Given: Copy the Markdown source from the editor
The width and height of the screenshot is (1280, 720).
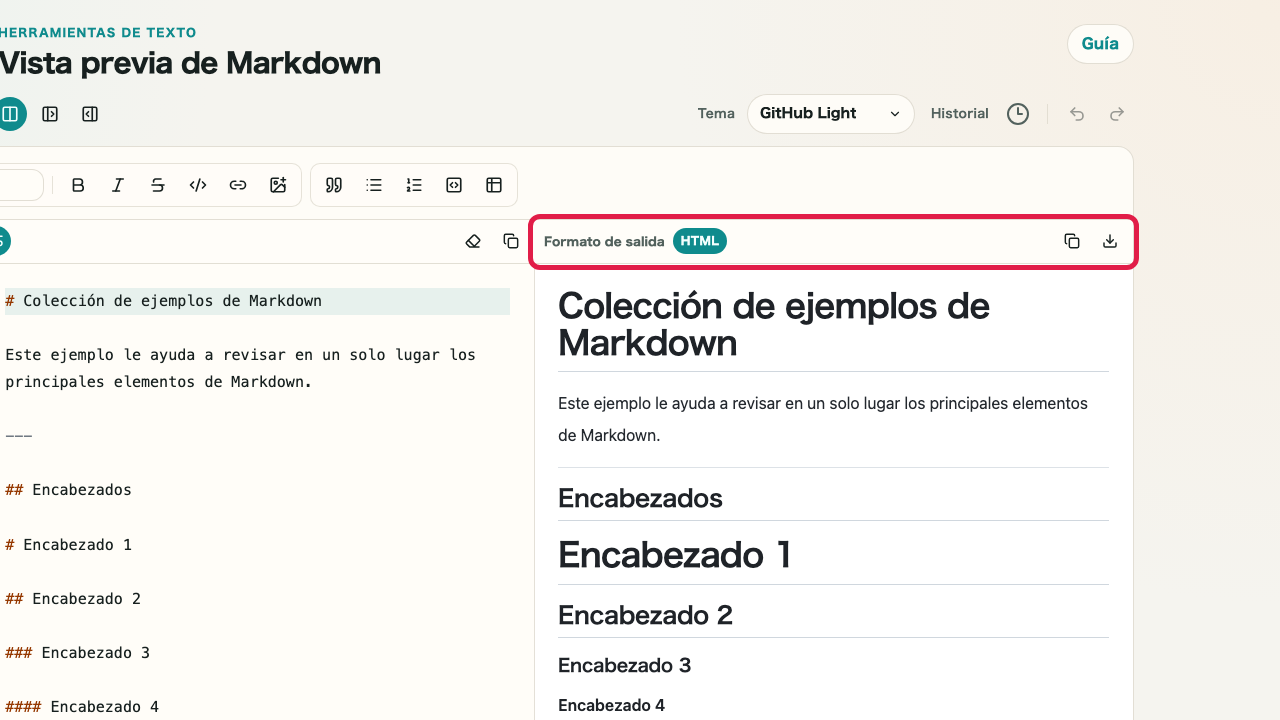Looking at the screenshot, I should 511,241.
